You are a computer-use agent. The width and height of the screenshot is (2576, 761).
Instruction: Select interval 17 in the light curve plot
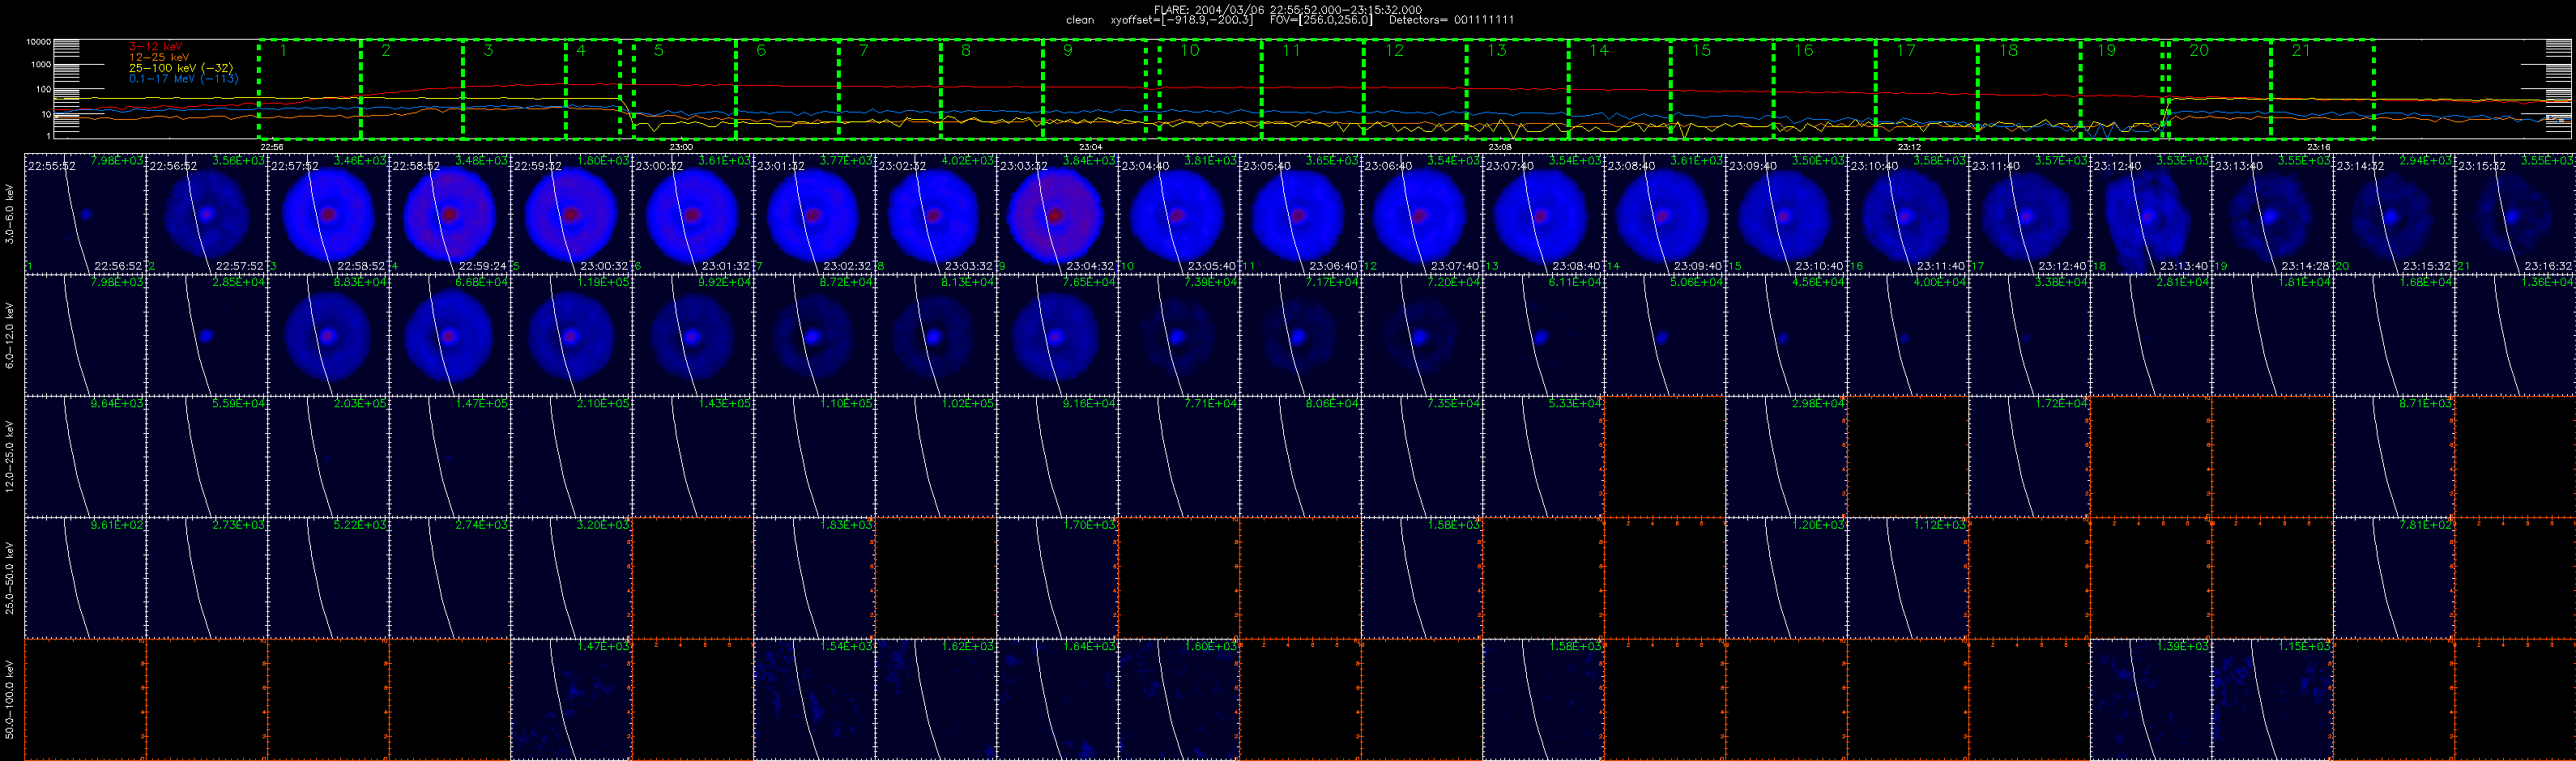[x=1927, y=89]
